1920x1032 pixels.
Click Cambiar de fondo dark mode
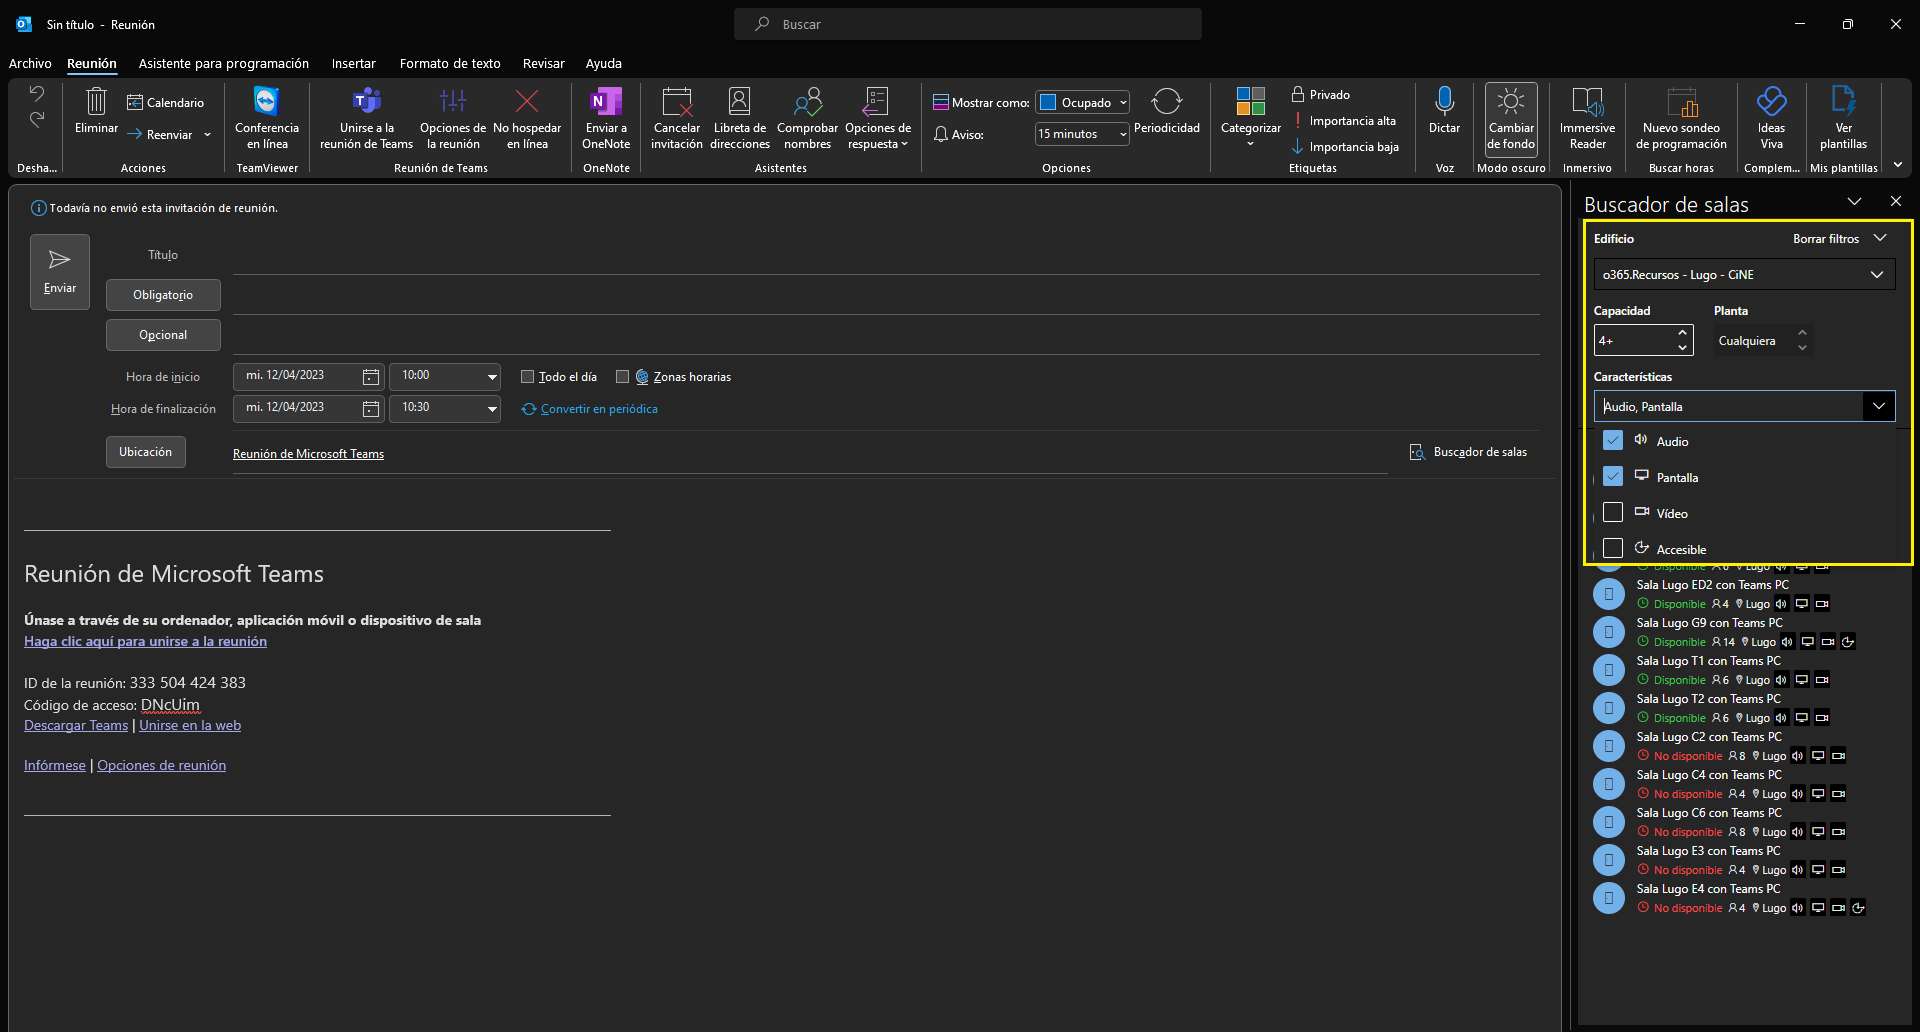pos(1511,118)
